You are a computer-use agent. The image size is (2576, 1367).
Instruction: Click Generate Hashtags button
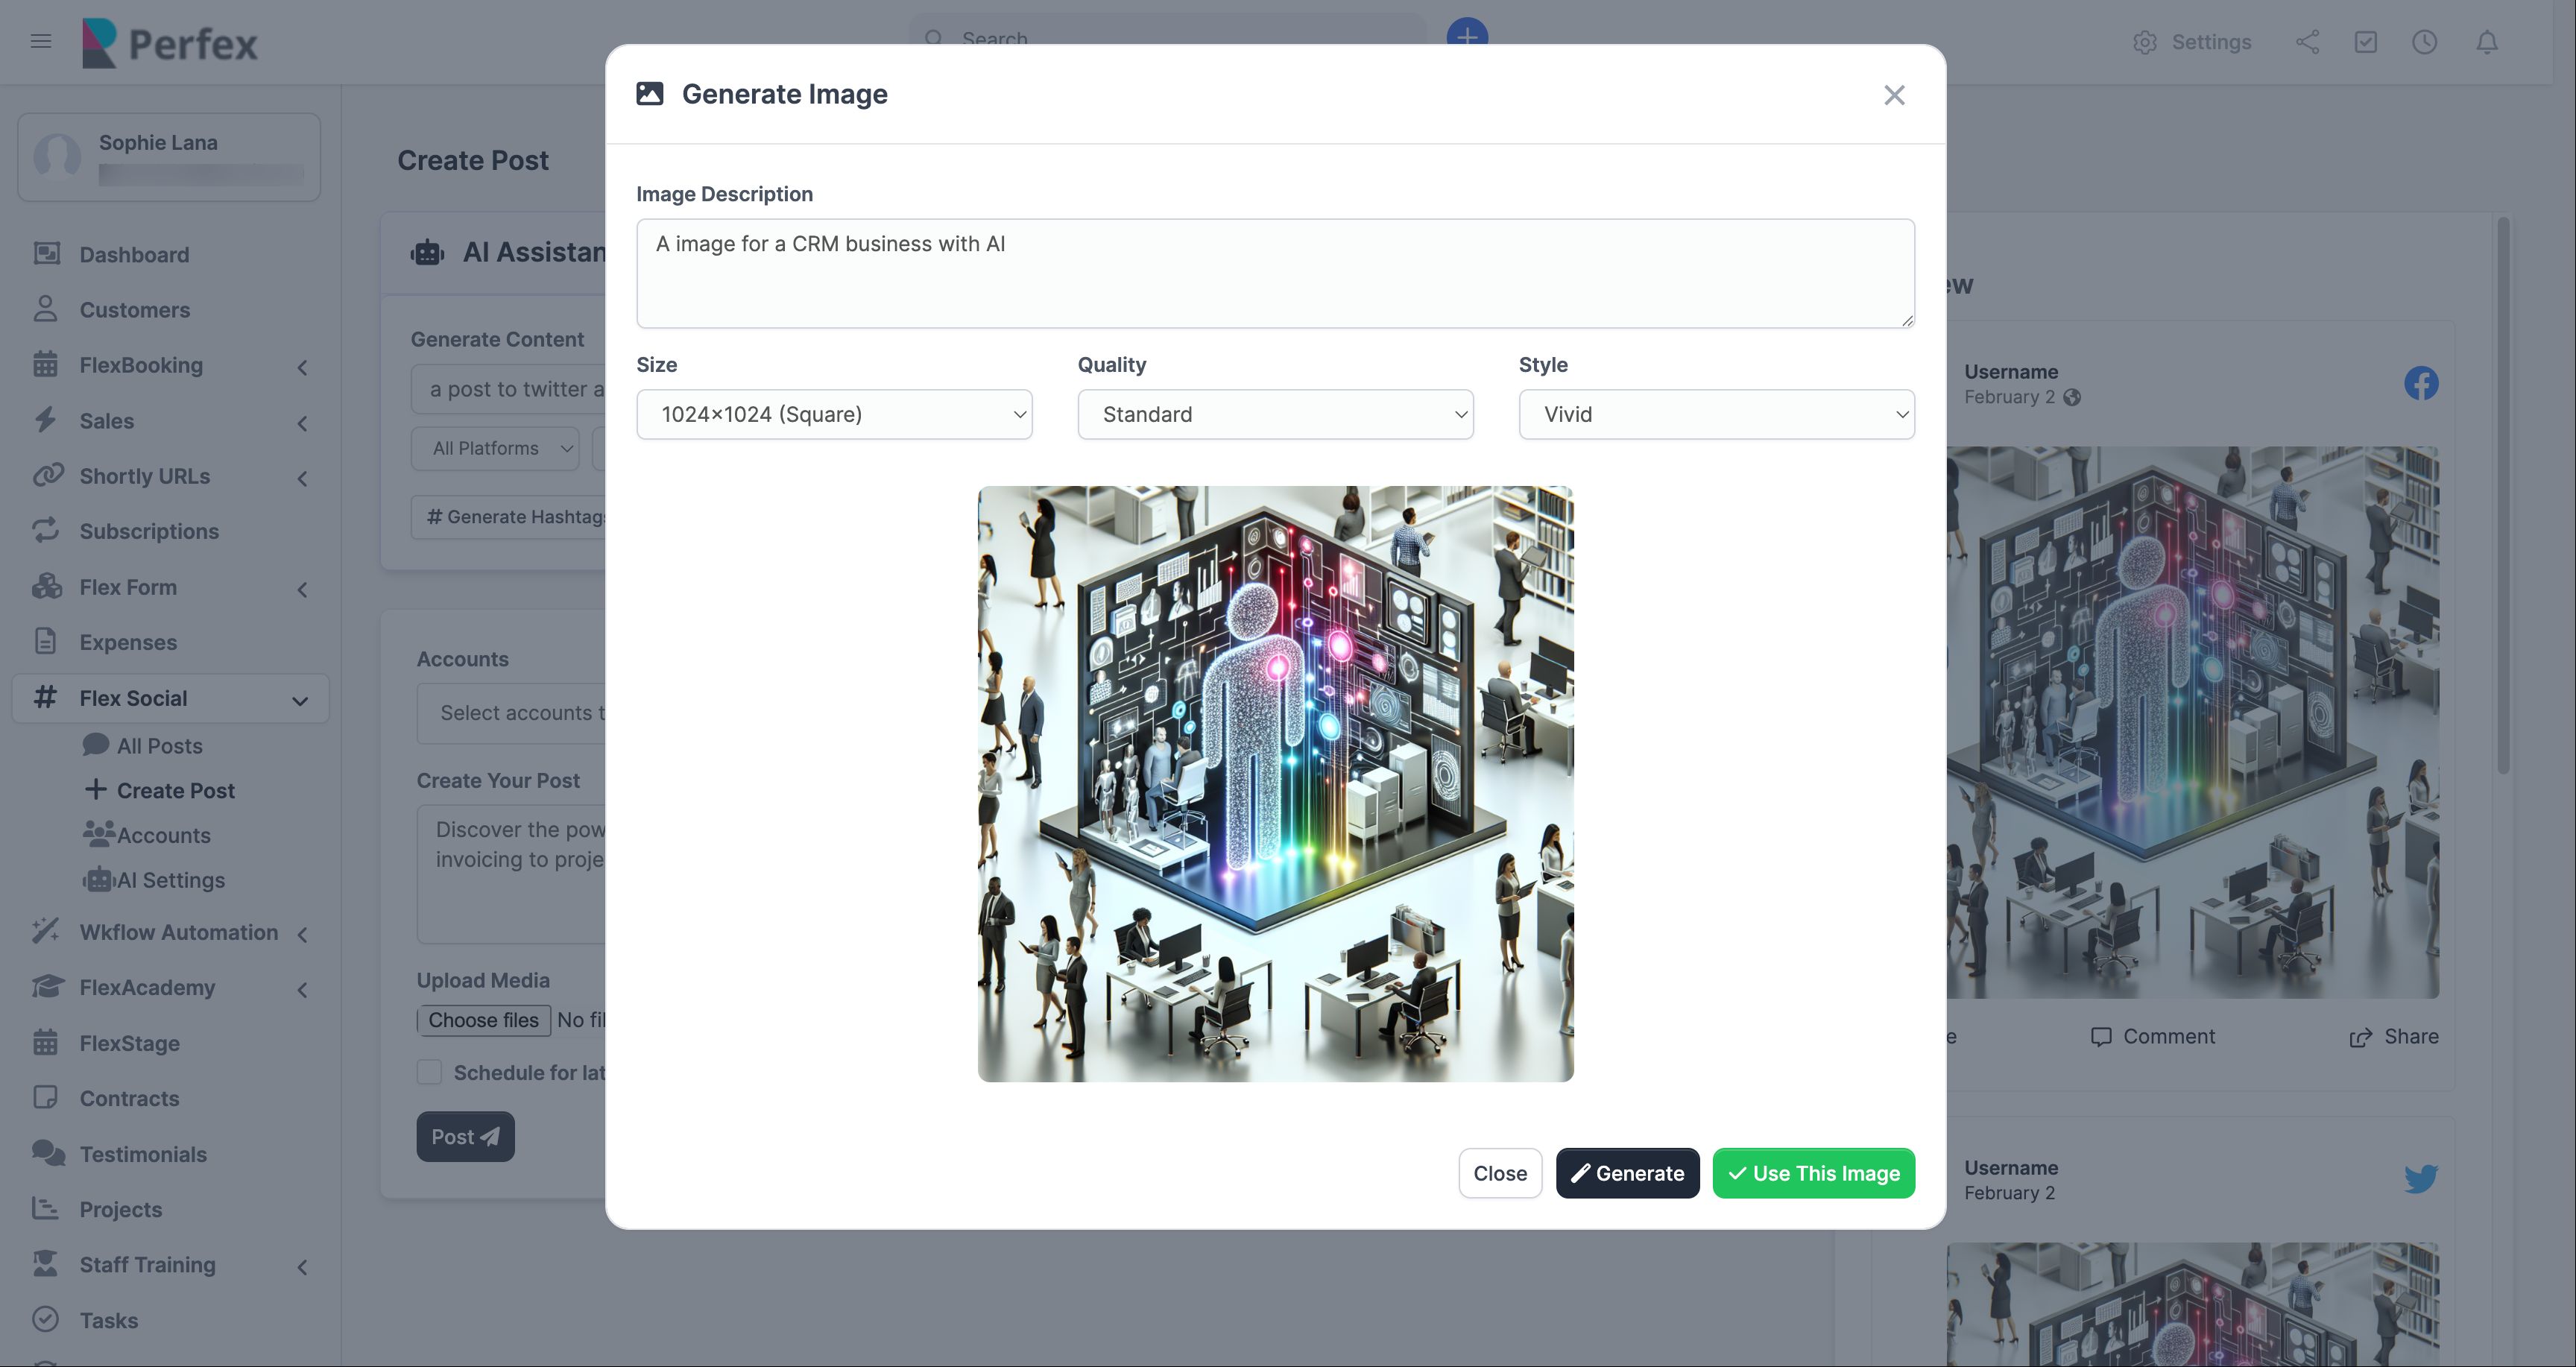click(x=510, y=517)
